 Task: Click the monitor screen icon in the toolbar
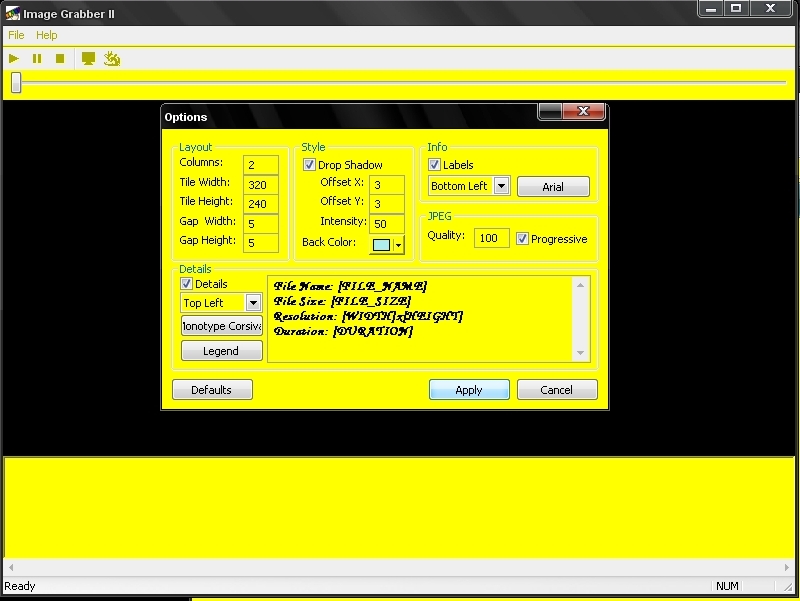tap(88, 59)
